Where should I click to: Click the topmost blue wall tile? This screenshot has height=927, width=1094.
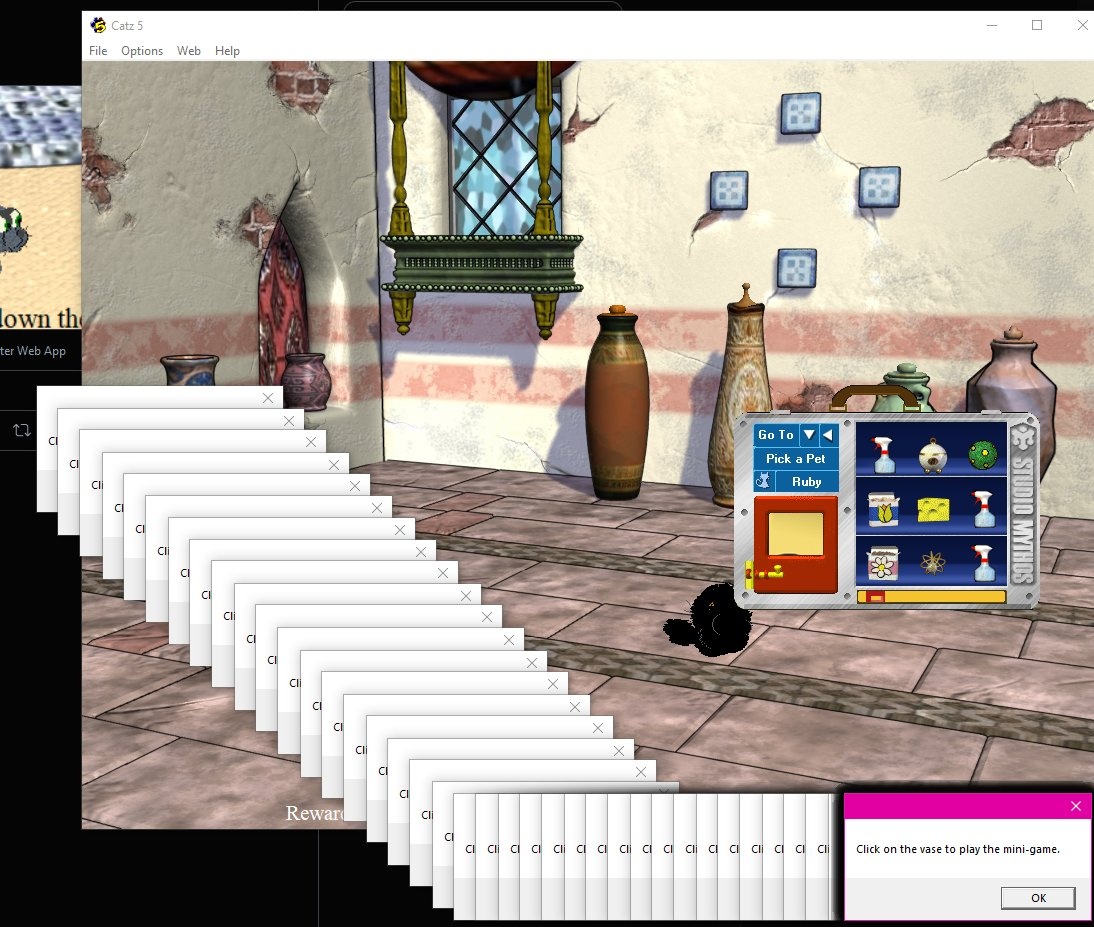coord(800,113)
